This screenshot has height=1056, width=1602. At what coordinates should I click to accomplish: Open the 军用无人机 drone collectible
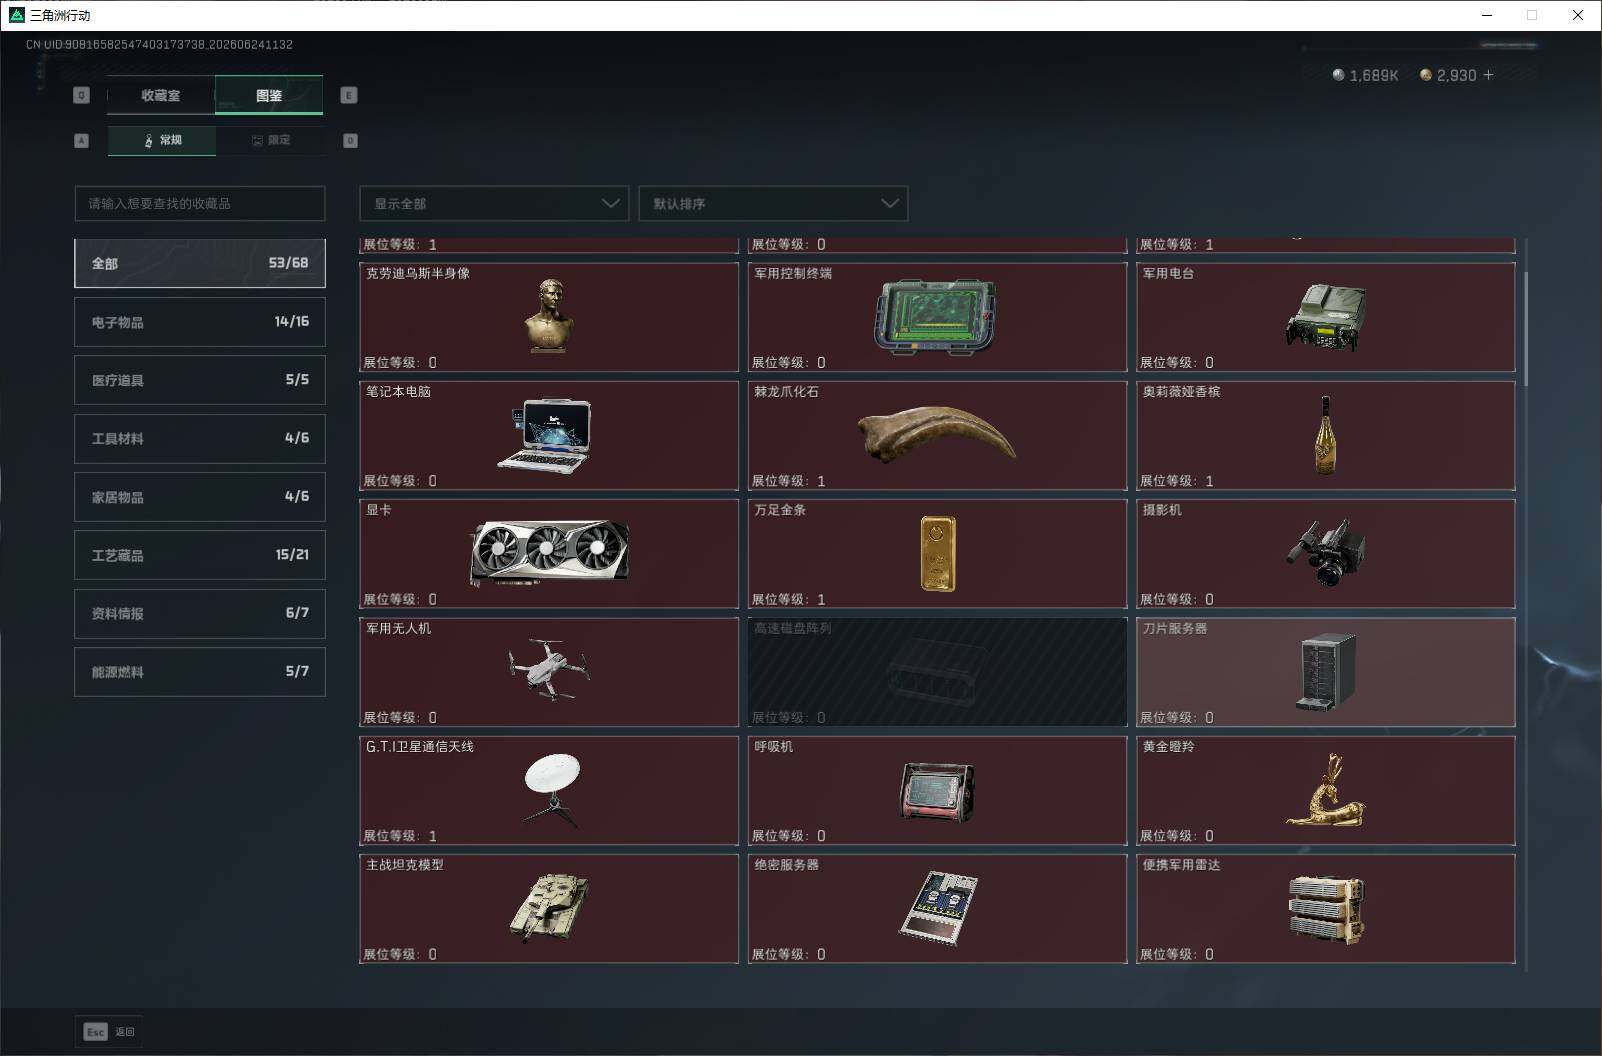point(549,672)
